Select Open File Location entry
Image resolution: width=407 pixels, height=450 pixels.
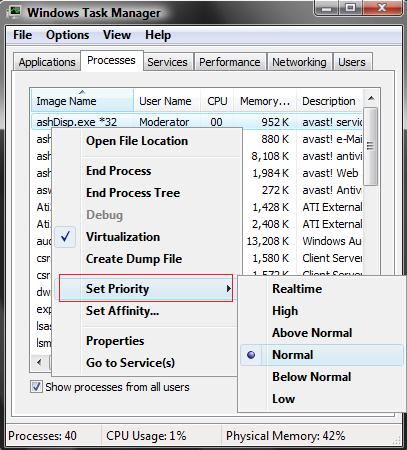click(137, 141)
